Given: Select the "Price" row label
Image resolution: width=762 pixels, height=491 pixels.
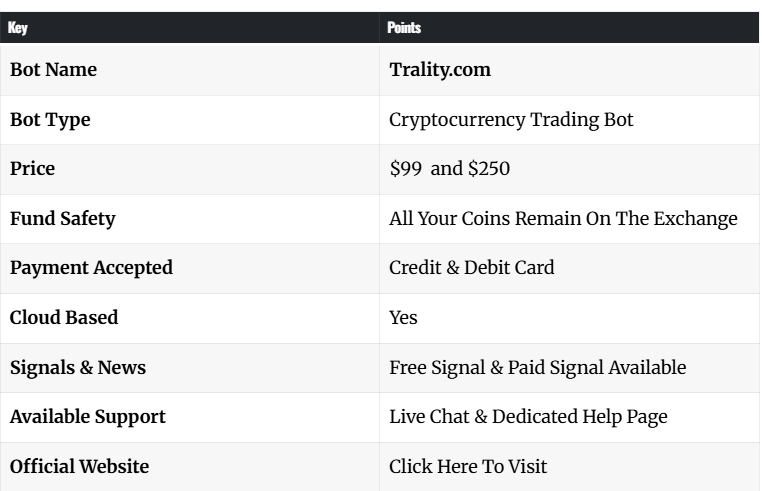Looking at the screenshot, I should (x=32, y=169).
